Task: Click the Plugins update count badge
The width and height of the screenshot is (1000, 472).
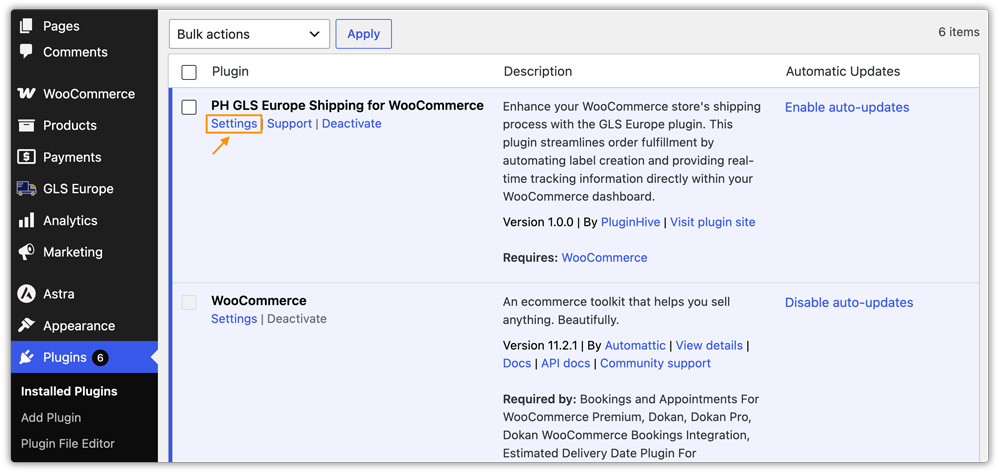Action: [x=100, y=358]
